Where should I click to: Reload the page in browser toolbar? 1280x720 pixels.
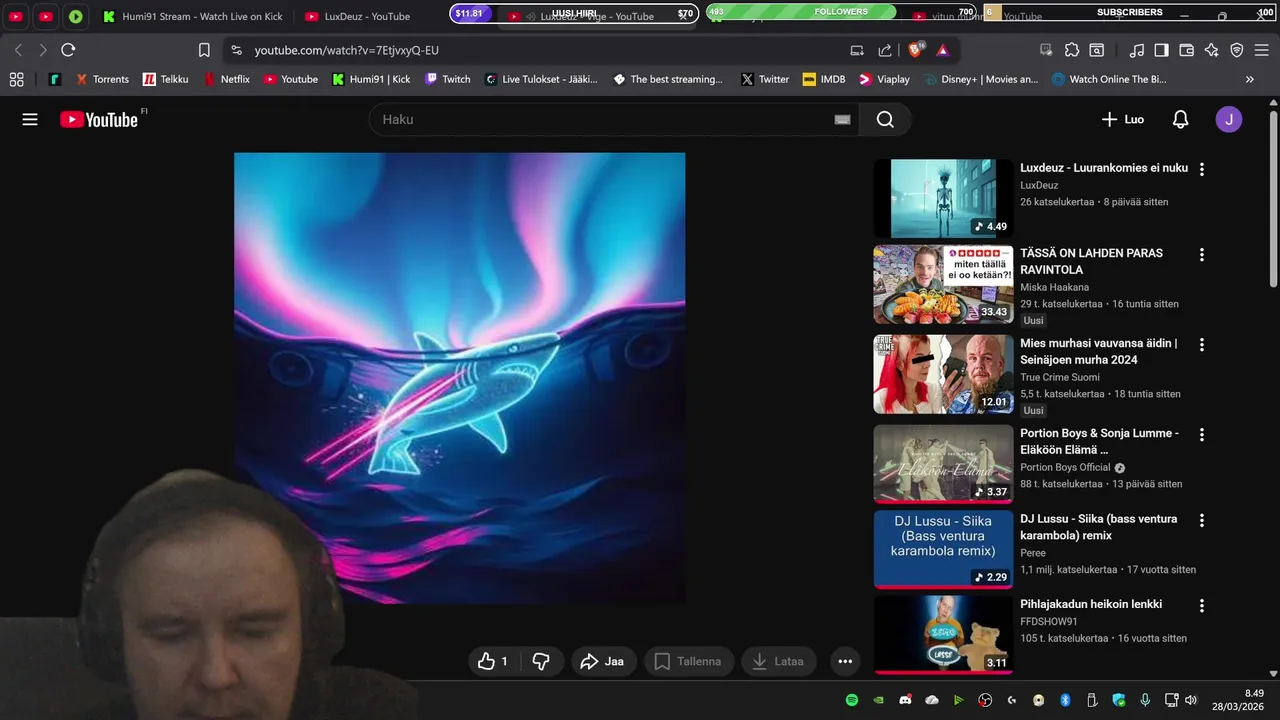pos(68,50)
